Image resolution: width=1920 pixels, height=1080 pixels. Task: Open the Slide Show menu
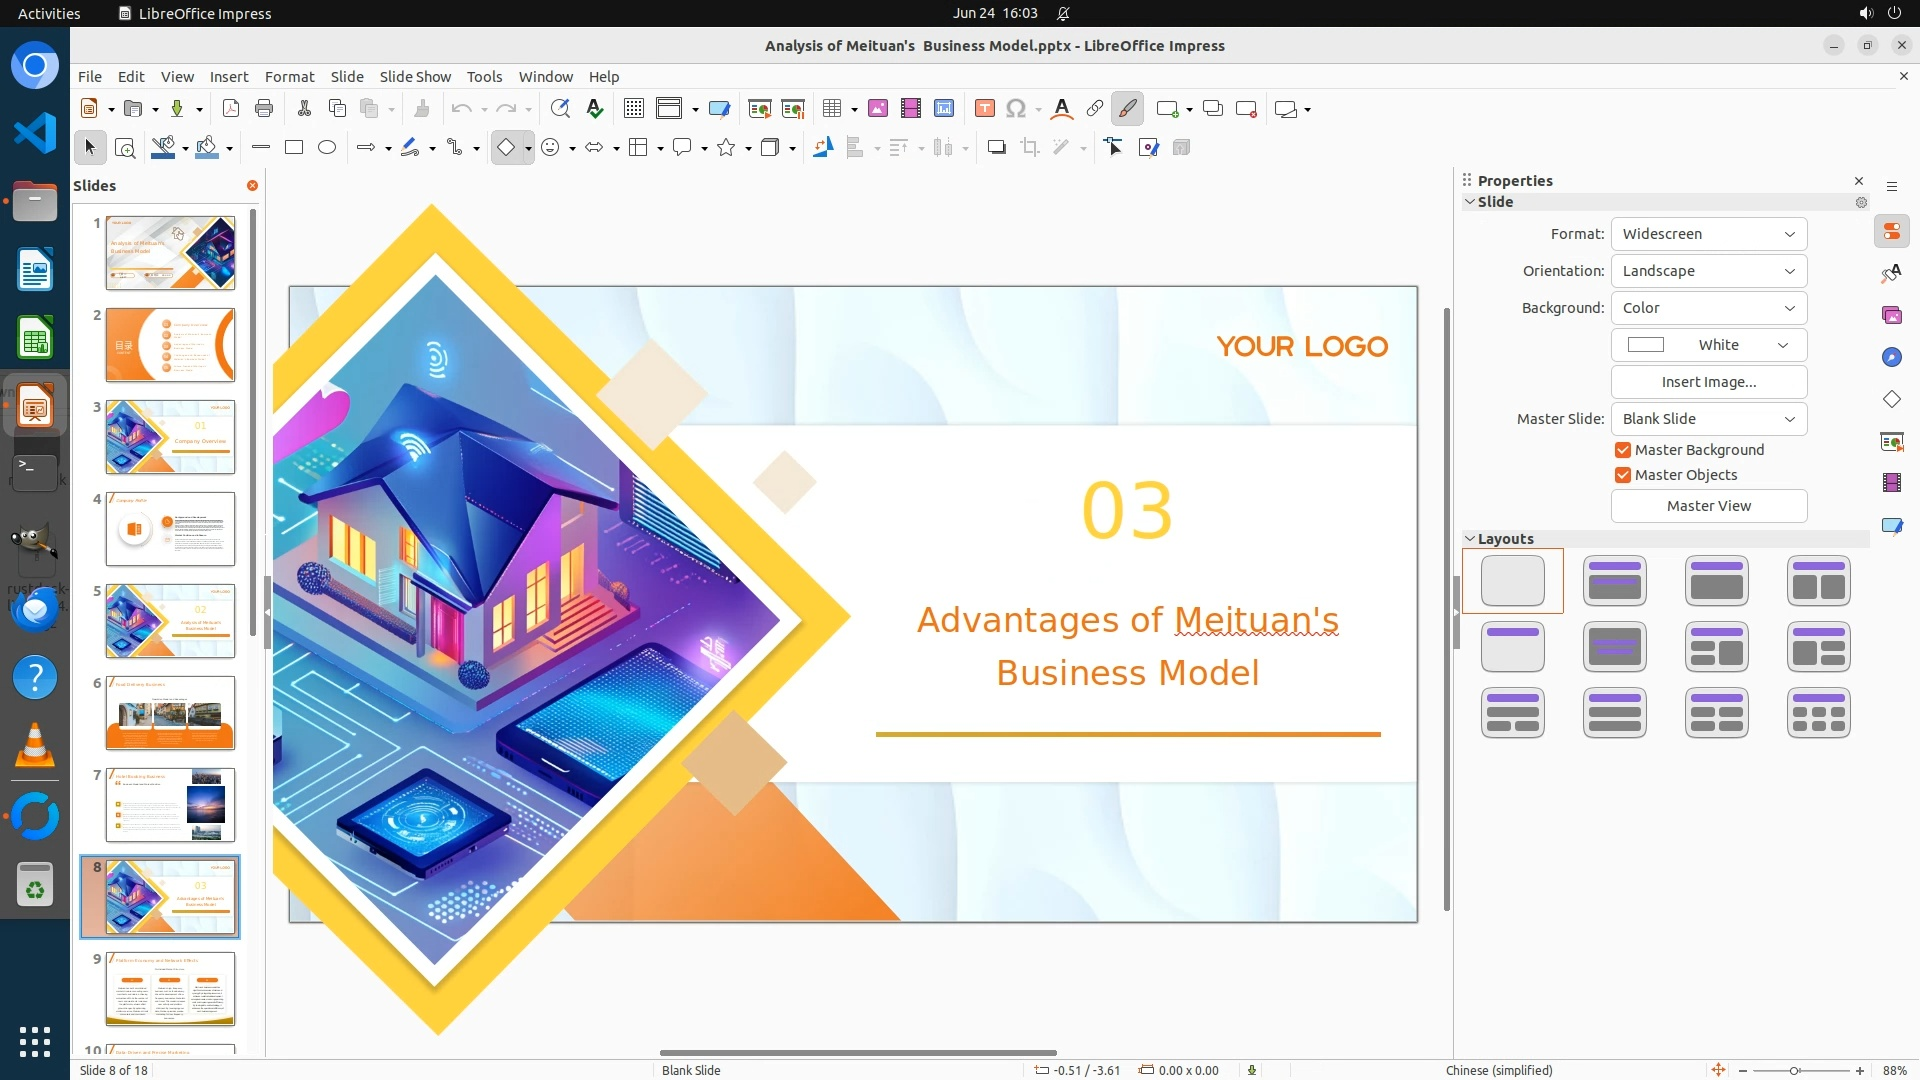[x=415, y=77]
